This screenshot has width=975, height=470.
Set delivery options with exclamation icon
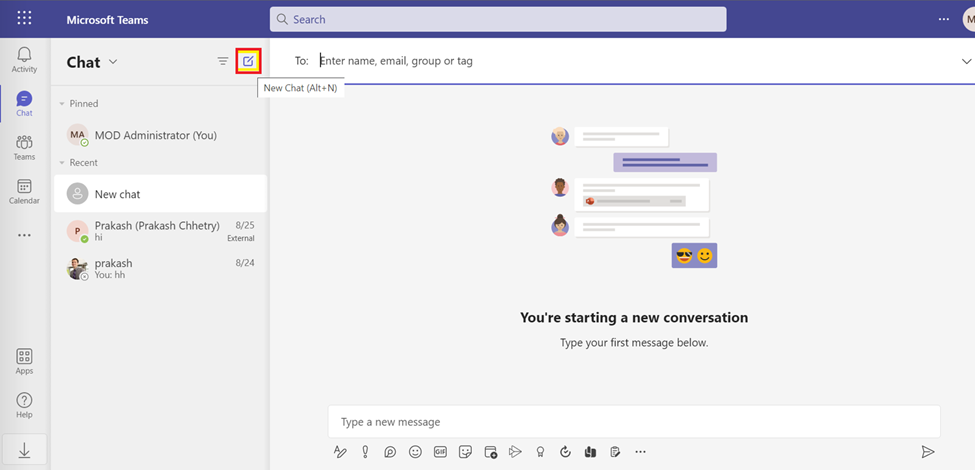tap(366, 451)
